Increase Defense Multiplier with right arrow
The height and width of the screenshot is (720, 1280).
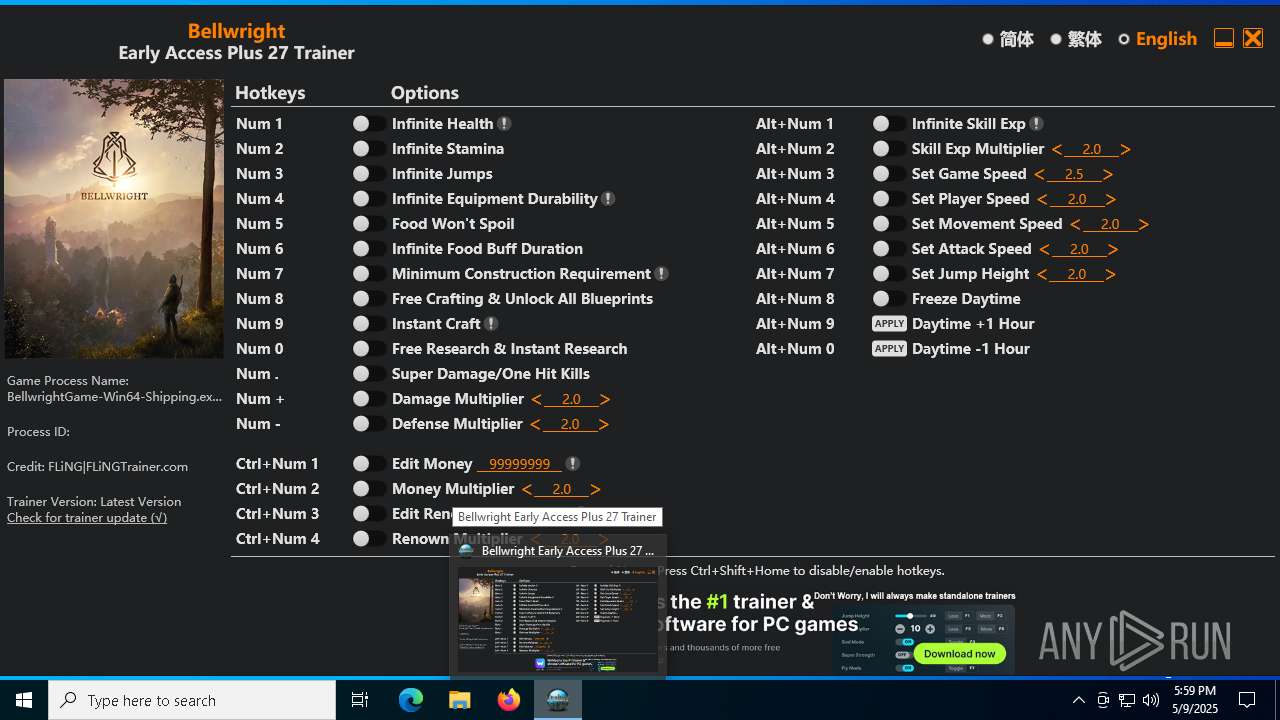click(604, 424)
